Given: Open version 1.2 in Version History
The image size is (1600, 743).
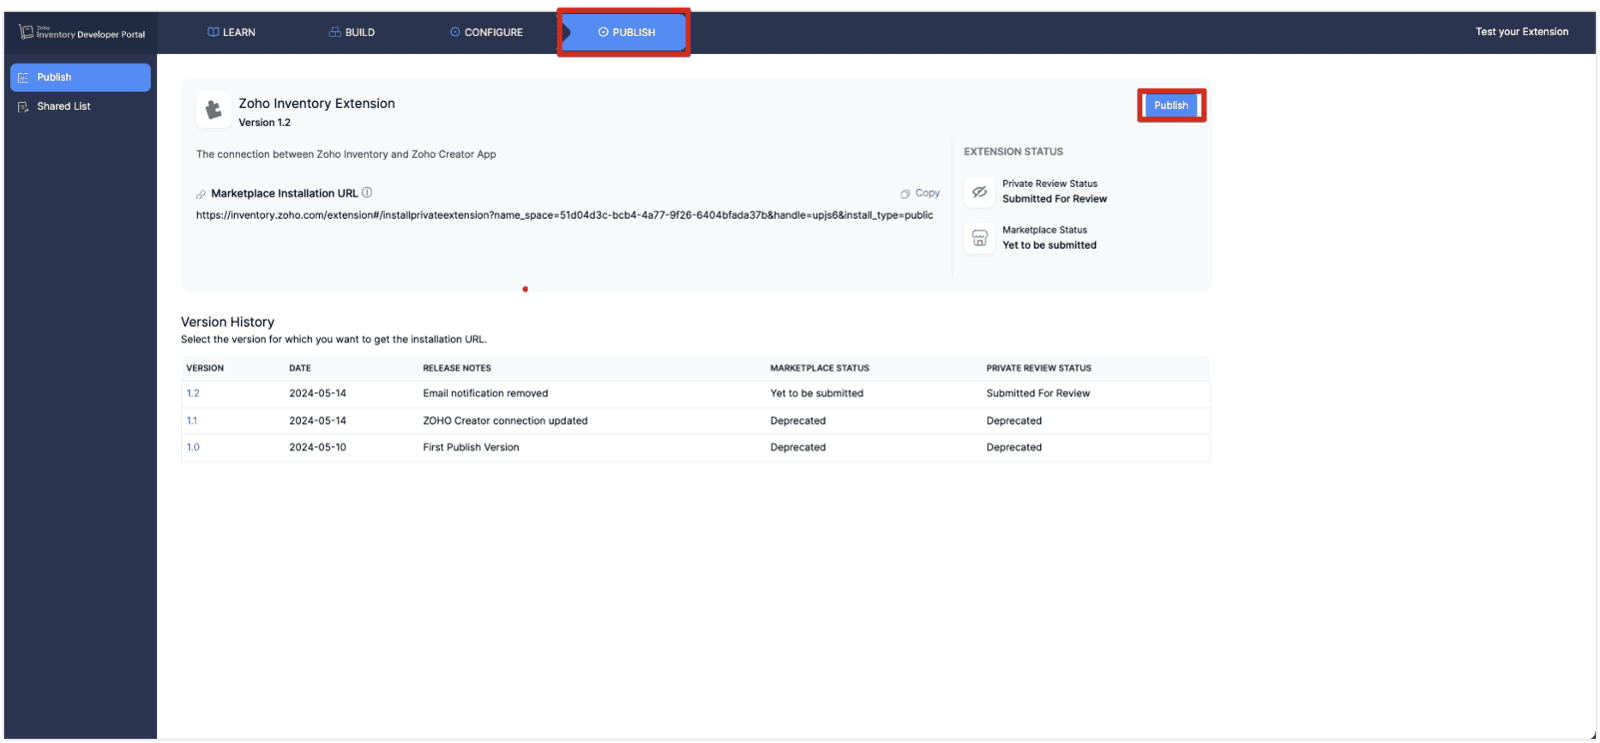Looking at the screenshot, I should (193, 393).
